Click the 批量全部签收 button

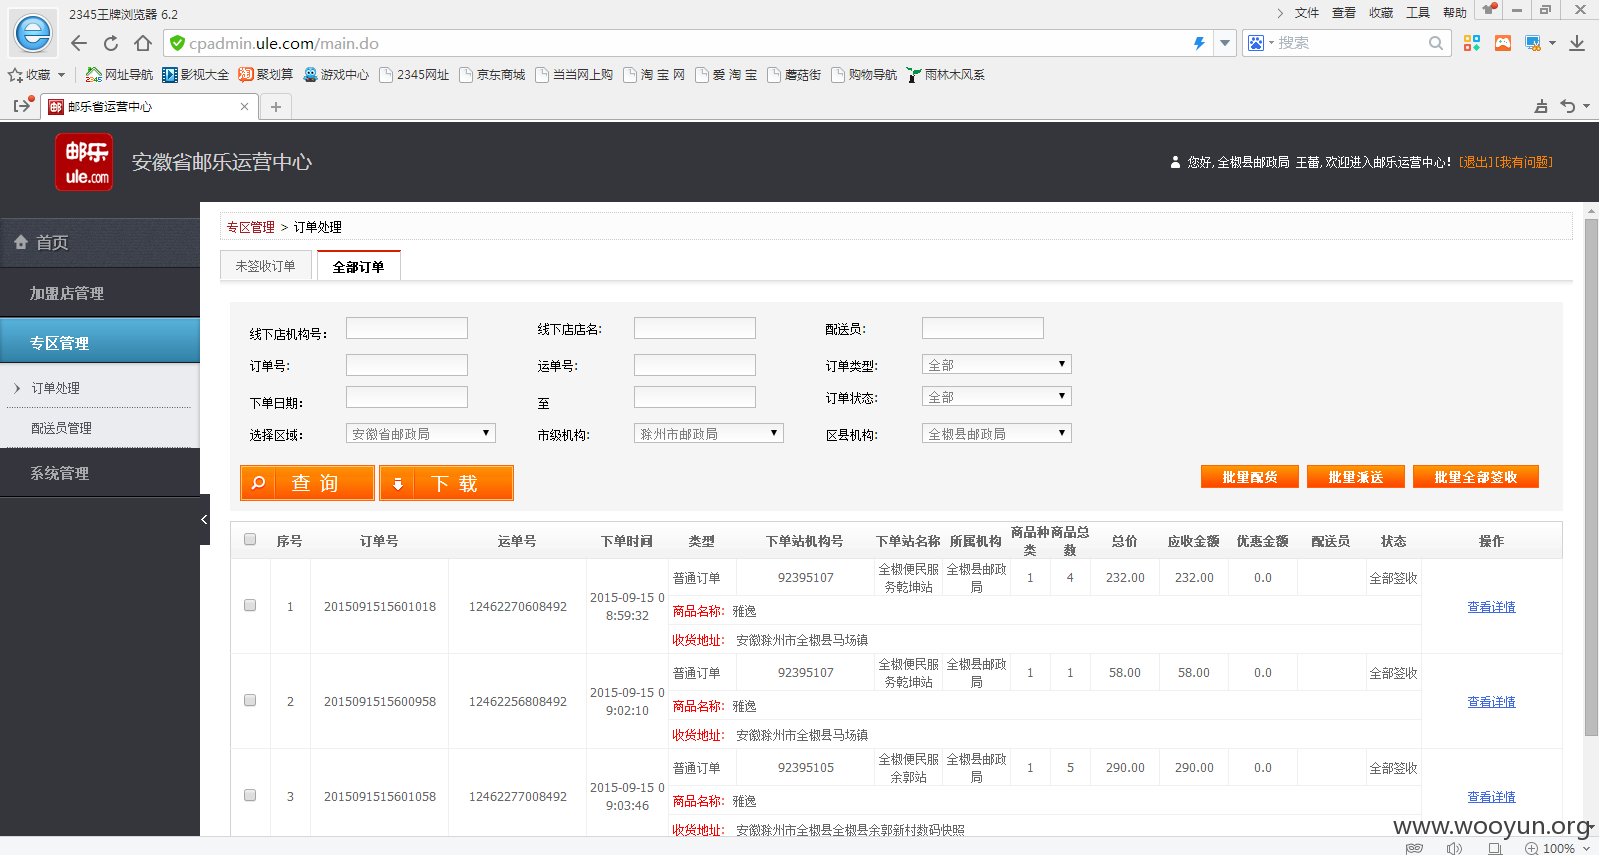pyautogui.click(x=1476, y=477)
